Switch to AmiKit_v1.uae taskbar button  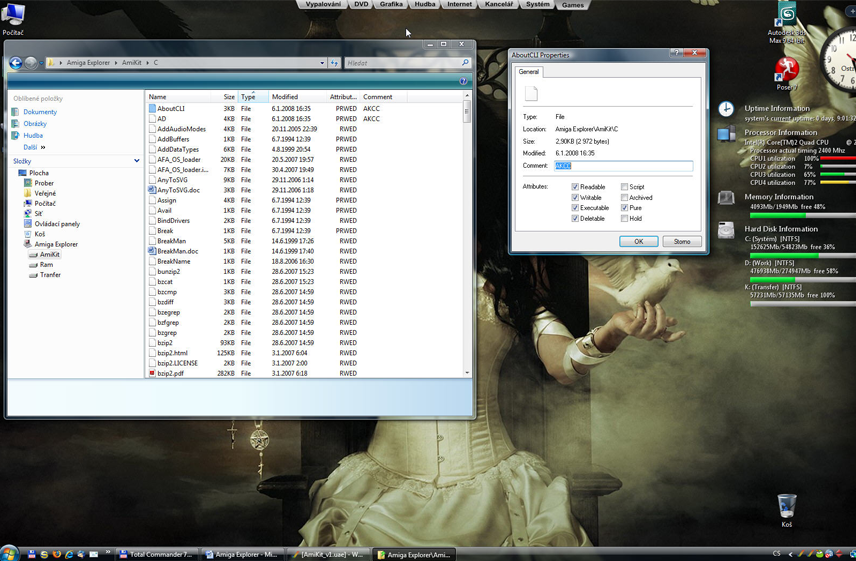tap(327, 554)
